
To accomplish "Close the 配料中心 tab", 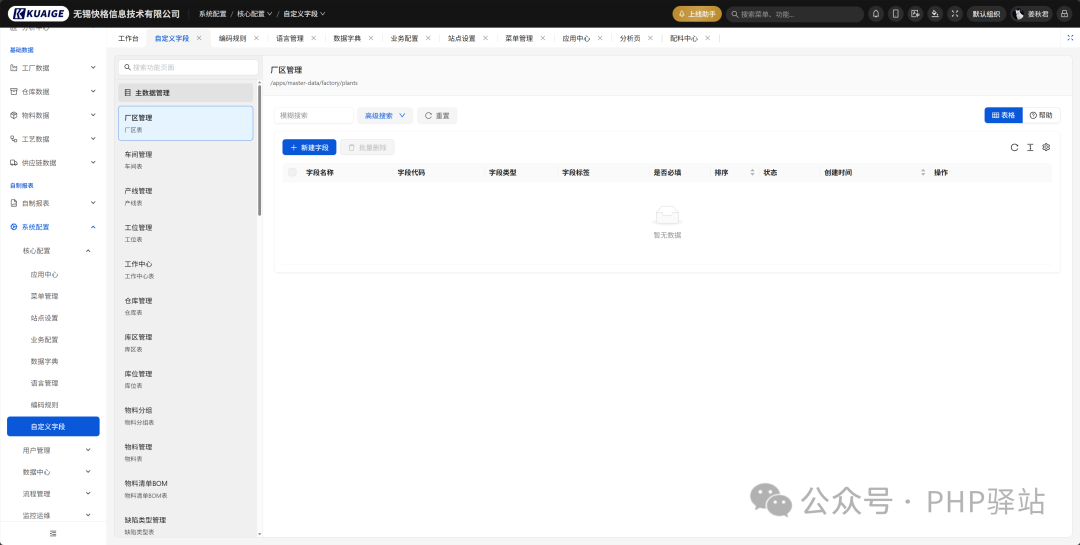I will tap(707, 39).
